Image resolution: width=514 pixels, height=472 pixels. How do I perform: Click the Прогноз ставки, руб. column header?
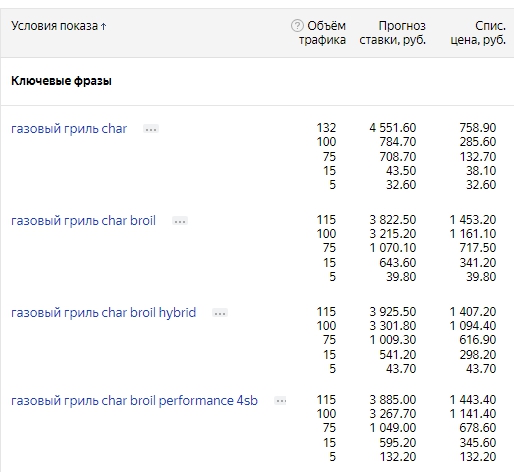[x=393, y=33]
